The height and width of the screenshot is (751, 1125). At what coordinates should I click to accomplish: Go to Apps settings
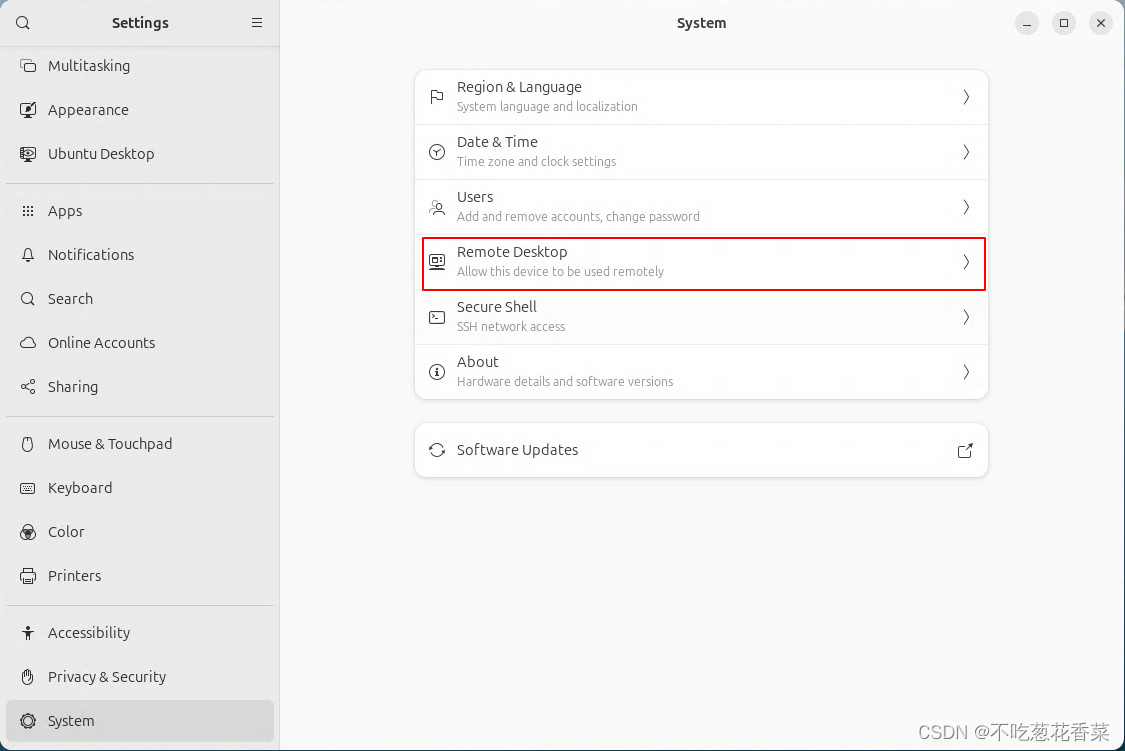coord(140,211)
